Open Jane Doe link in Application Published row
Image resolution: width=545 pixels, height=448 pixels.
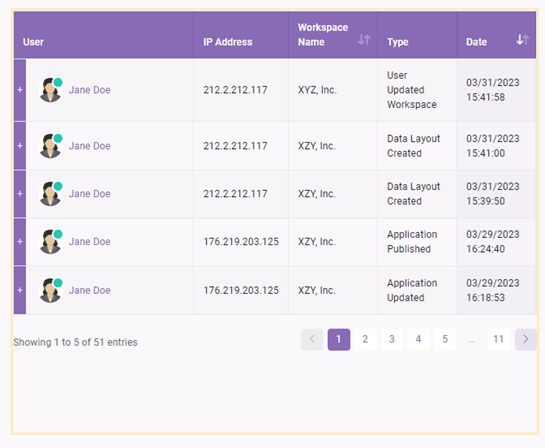pyautogui.click(x=90, y=242)
